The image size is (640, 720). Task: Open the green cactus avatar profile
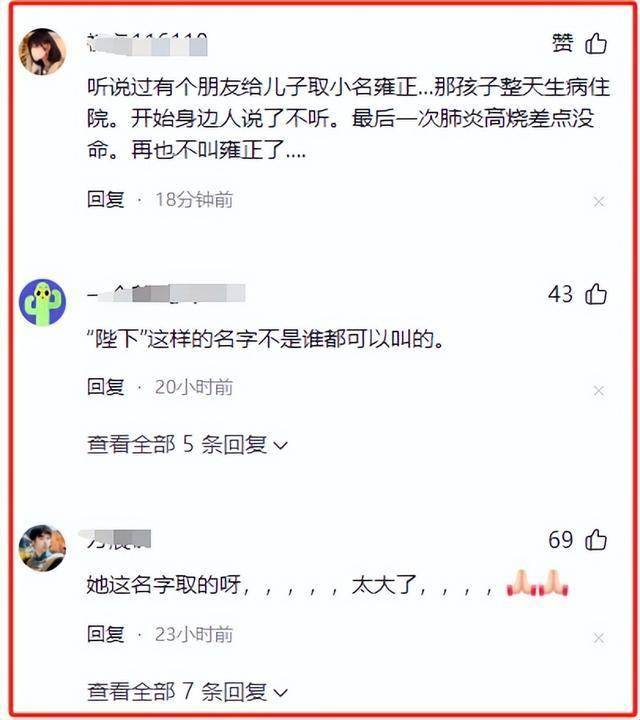point(42,302)
